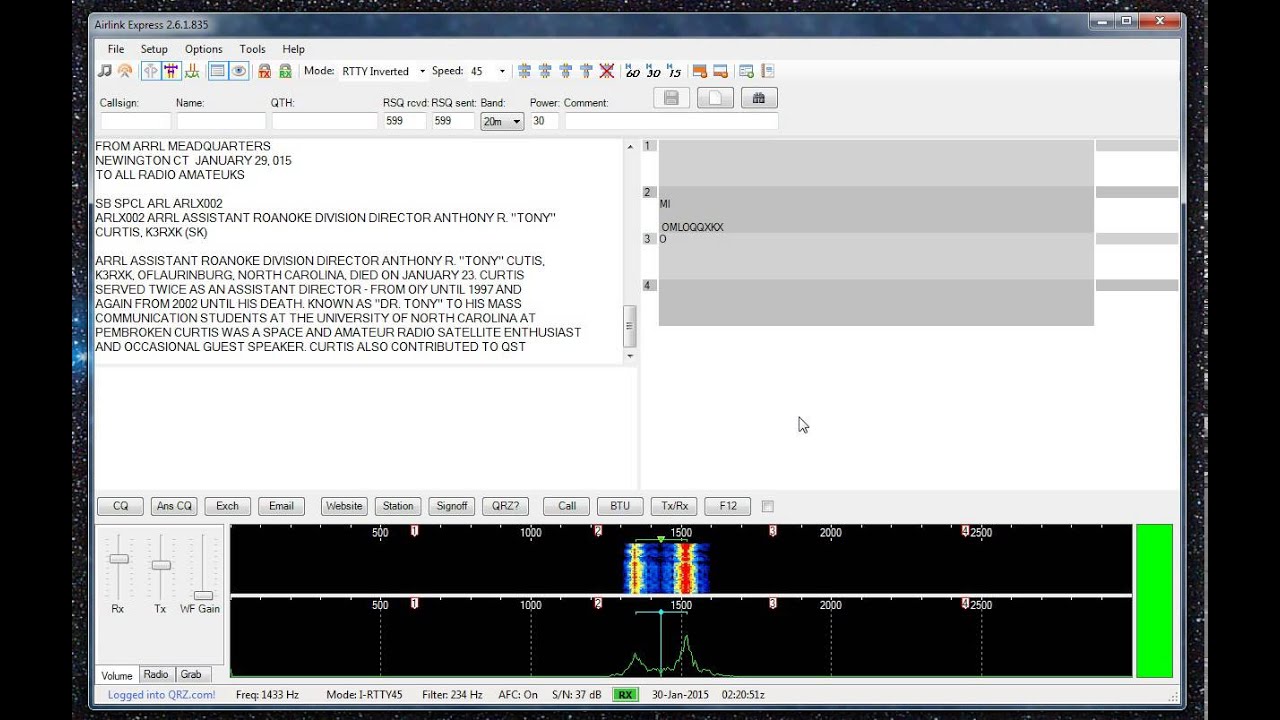Click the red TX lock icon
Image resolution: width=1280 pixels, height=720 pixels.
point(265,71)
